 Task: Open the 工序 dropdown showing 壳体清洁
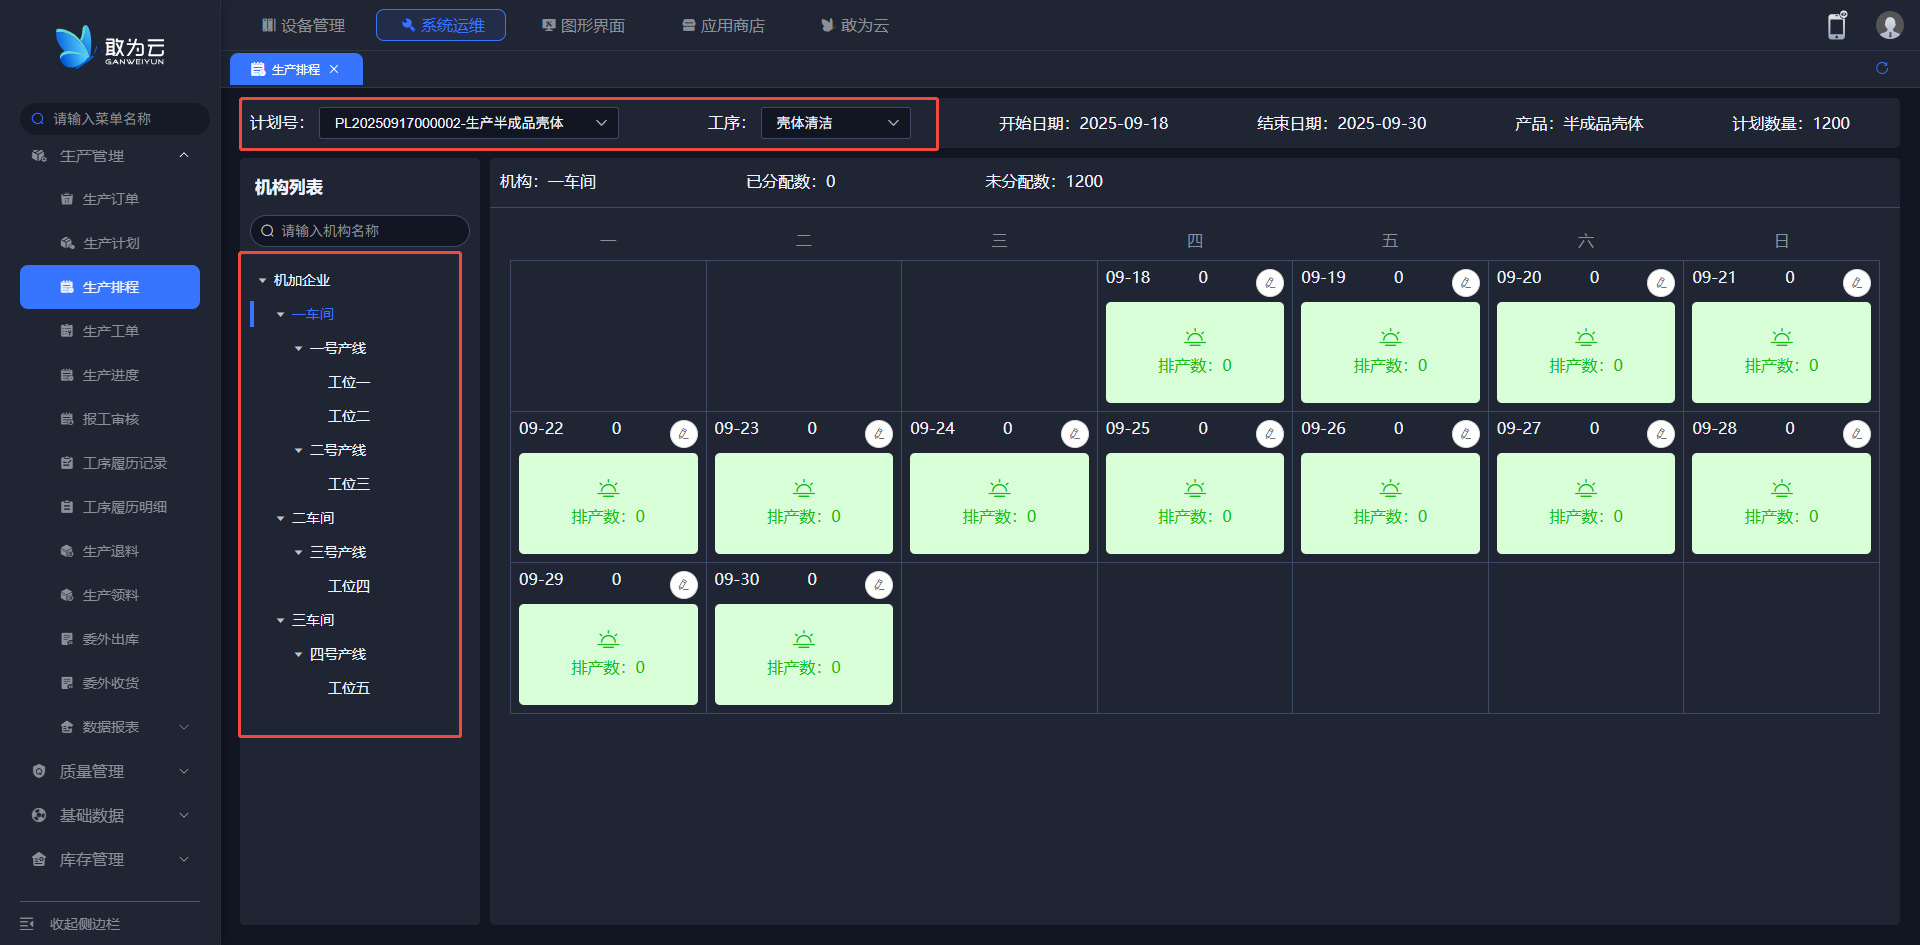click(835, 123)
